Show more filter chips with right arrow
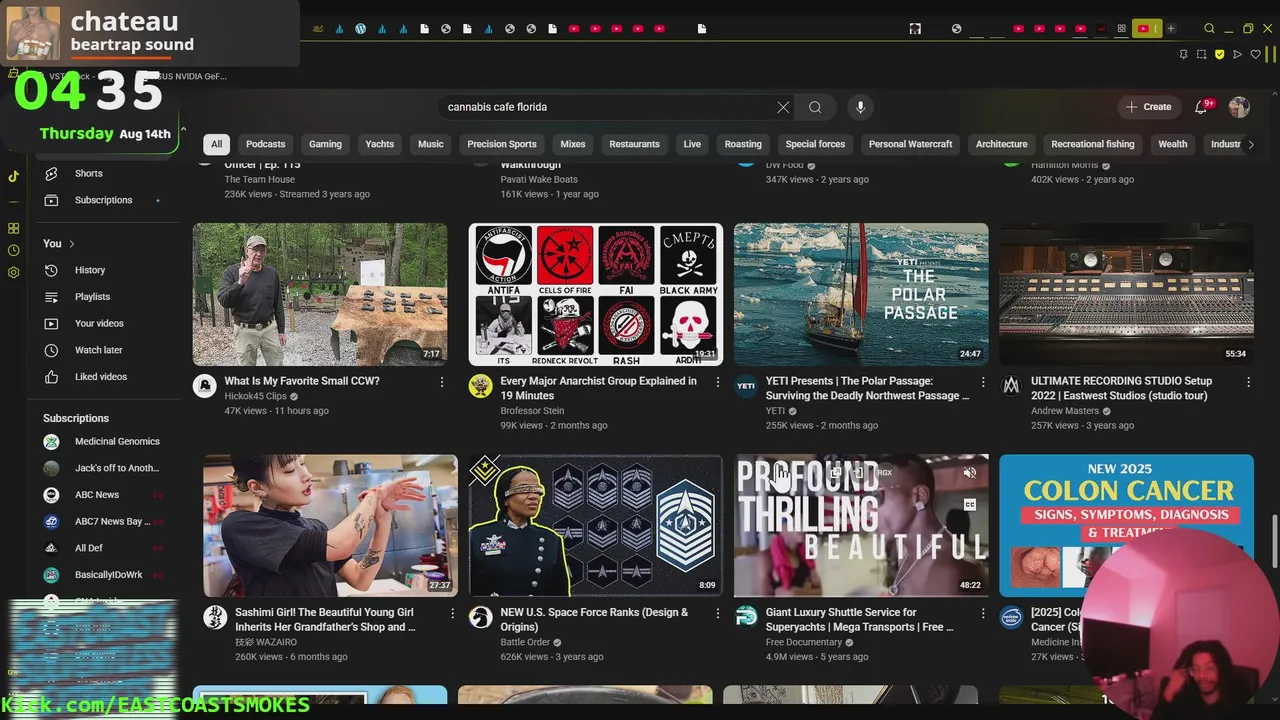 (1250, 144)
